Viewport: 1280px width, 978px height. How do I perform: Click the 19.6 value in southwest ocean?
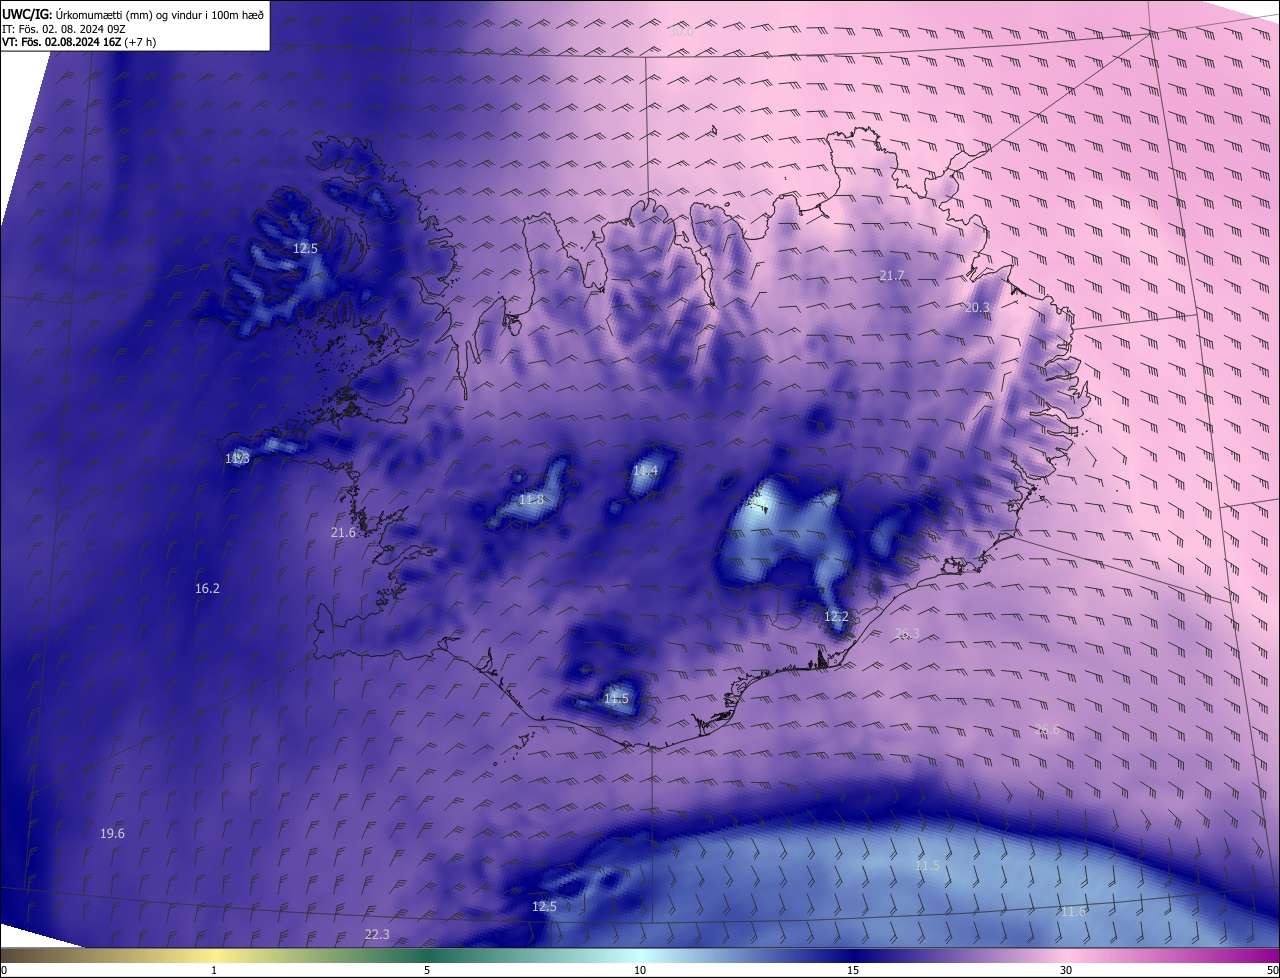(x=112, y=834)
